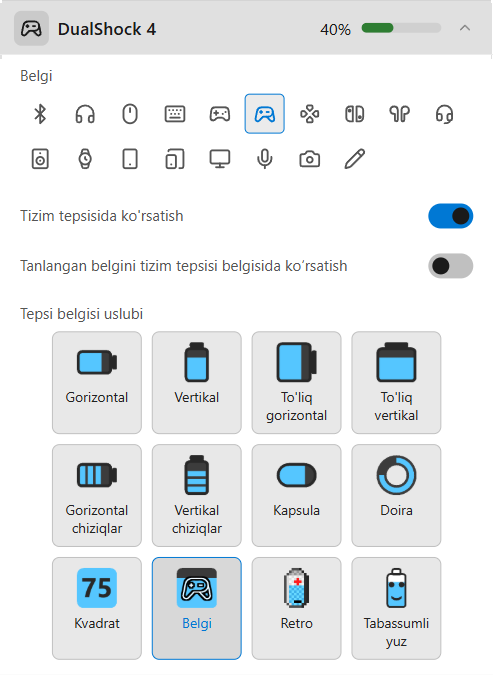Pick the Retro pixel battery style
Image resolution: width=493 pixels, height=675 pixels.
[297, 608]
